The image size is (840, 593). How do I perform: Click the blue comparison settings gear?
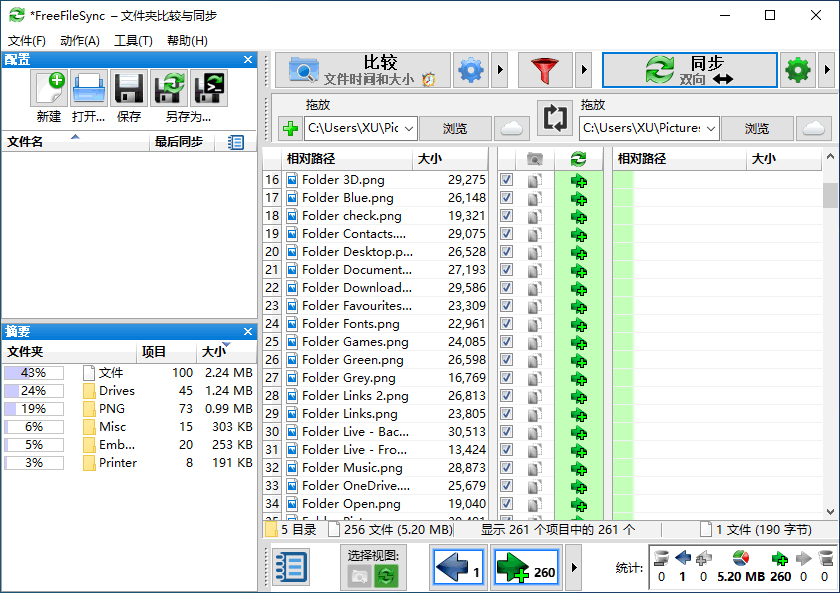pos(468,70)
